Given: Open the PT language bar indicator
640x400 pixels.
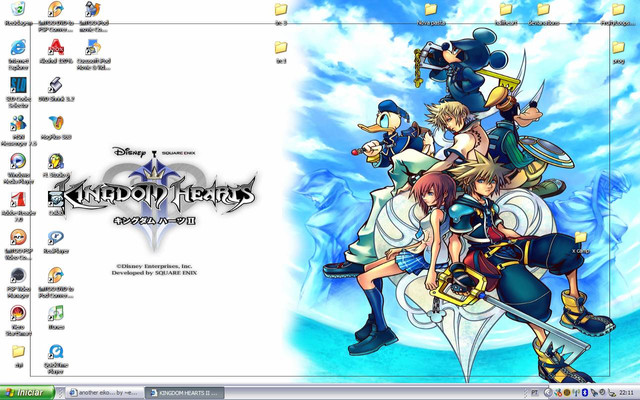Looking at the screenshot, I should click(535, 393).
